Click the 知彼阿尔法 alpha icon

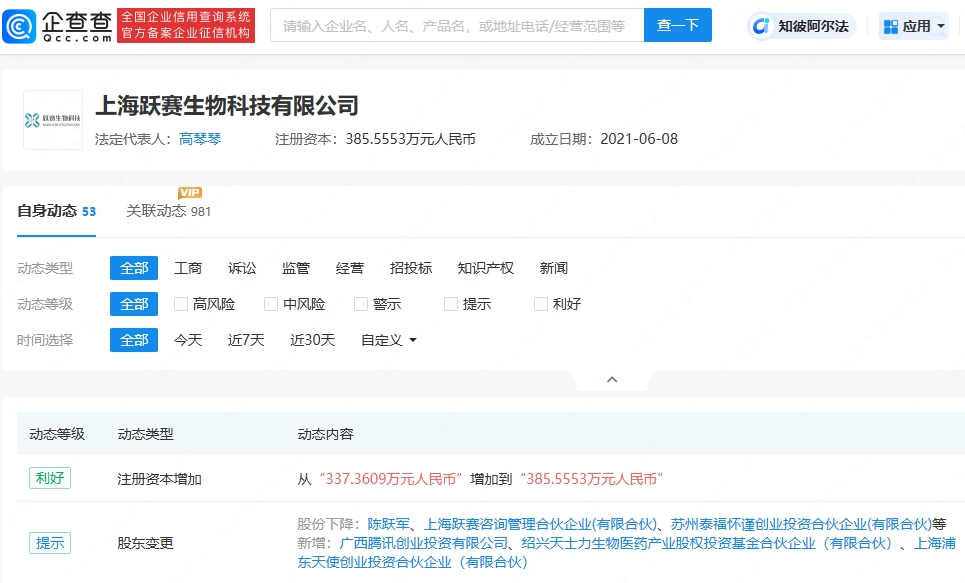[762, 26]
